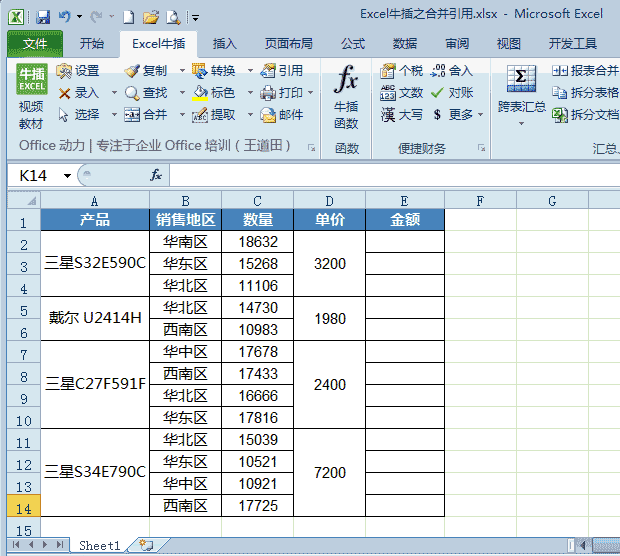Click the 录入 red X icon

pos(64,93)
